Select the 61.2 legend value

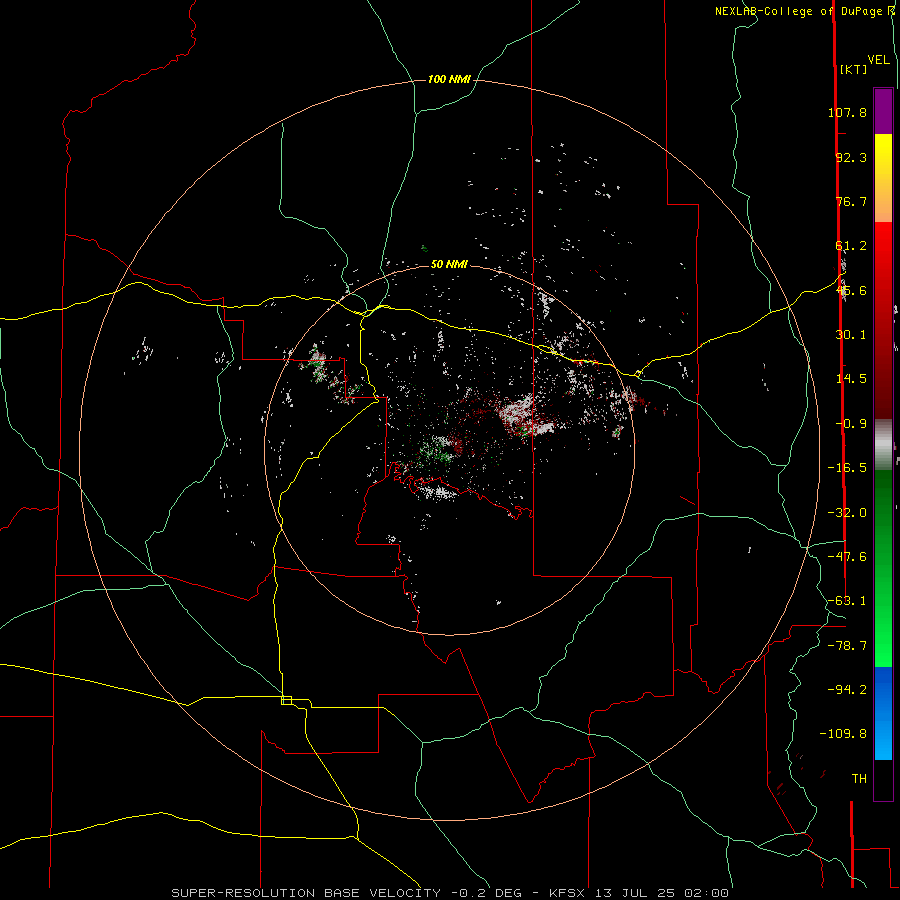[851, 246]
